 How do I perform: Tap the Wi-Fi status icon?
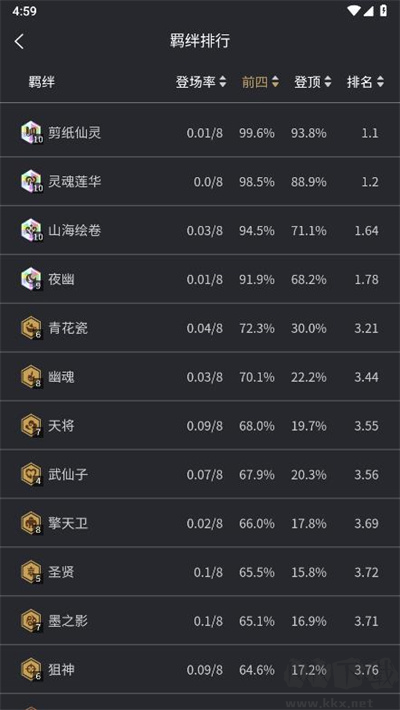tap(353, 11)
